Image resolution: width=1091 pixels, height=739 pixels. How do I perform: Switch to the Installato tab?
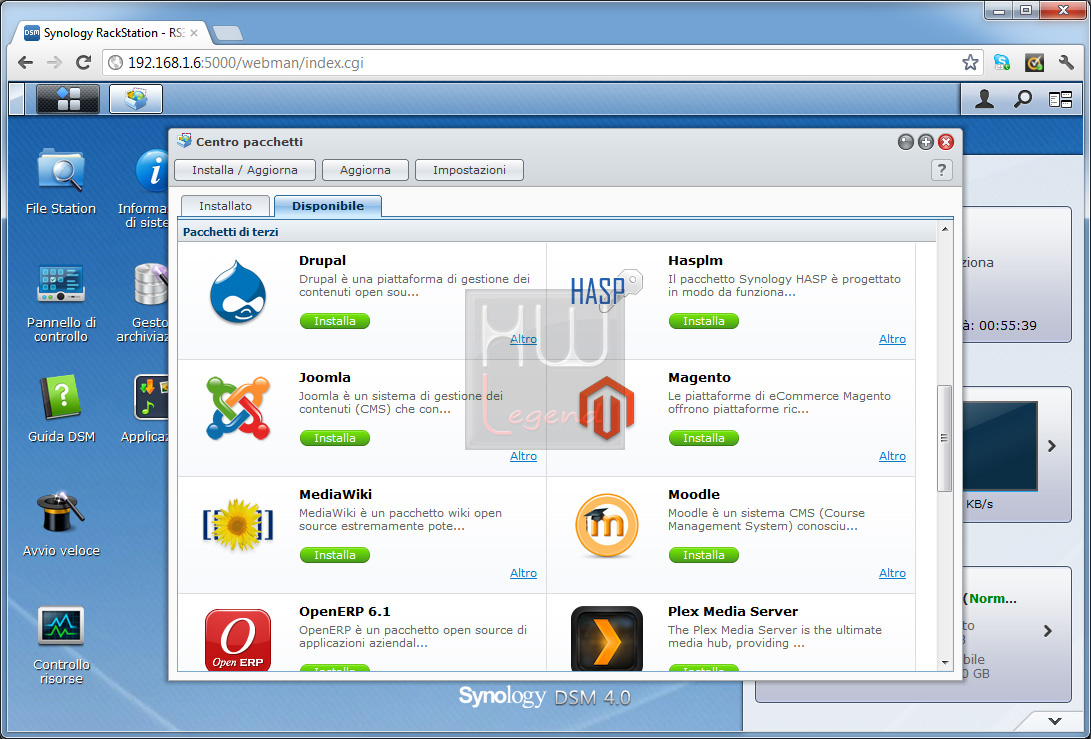pos(225,206)
